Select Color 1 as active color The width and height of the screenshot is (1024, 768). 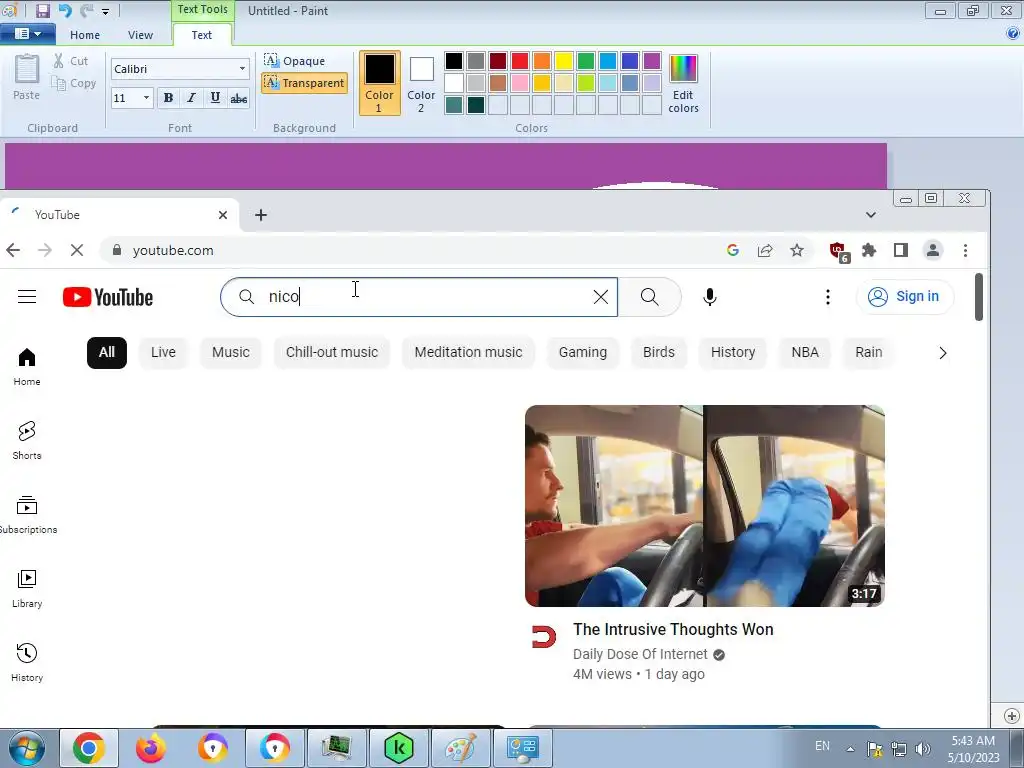pos(379,83)
